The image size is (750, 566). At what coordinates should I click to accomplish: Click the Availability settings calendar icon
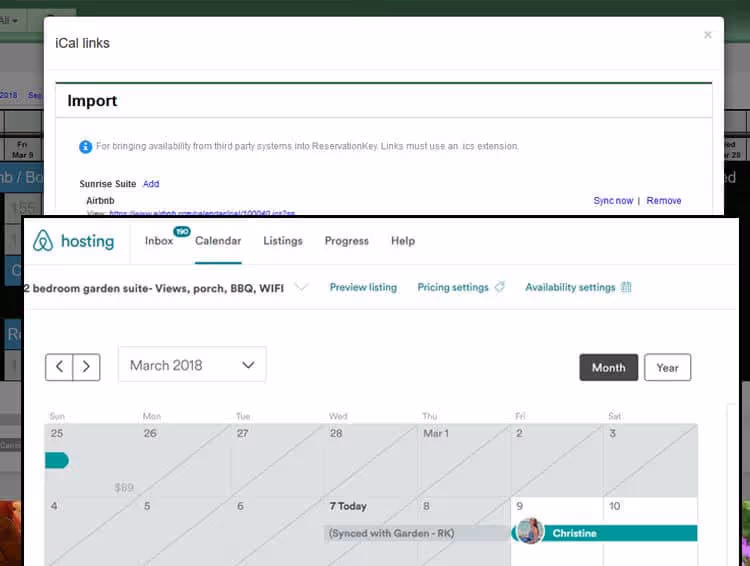tap(626, 287)
